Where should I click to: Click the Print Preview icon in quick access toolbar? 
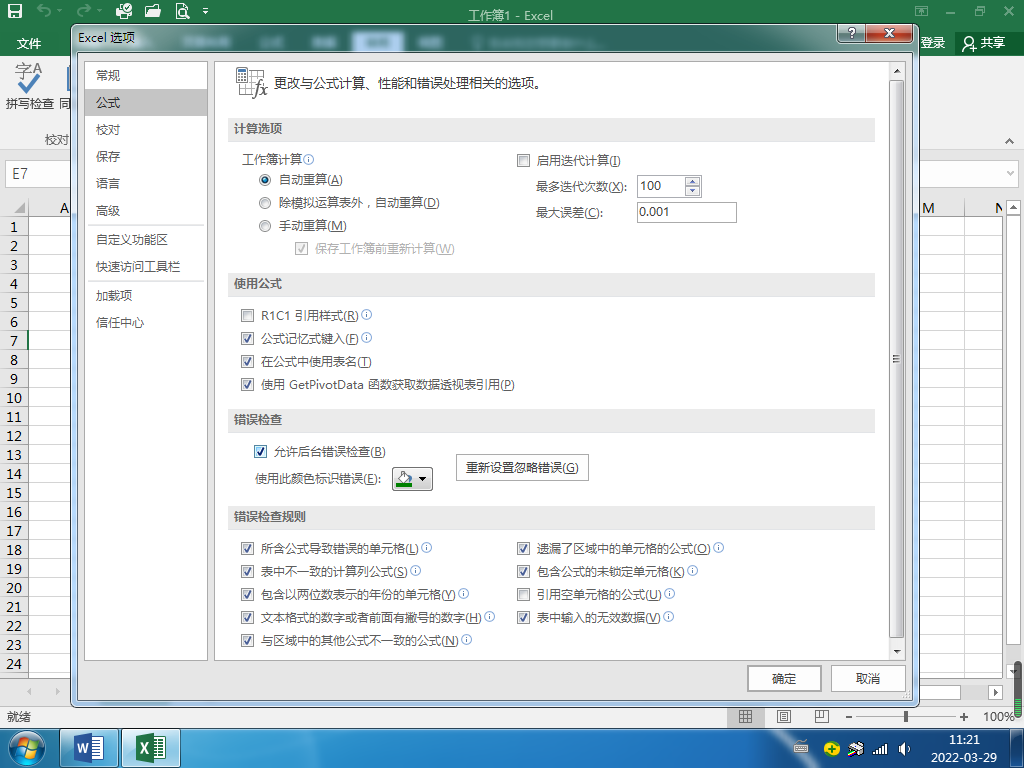[x=182, y=11]
